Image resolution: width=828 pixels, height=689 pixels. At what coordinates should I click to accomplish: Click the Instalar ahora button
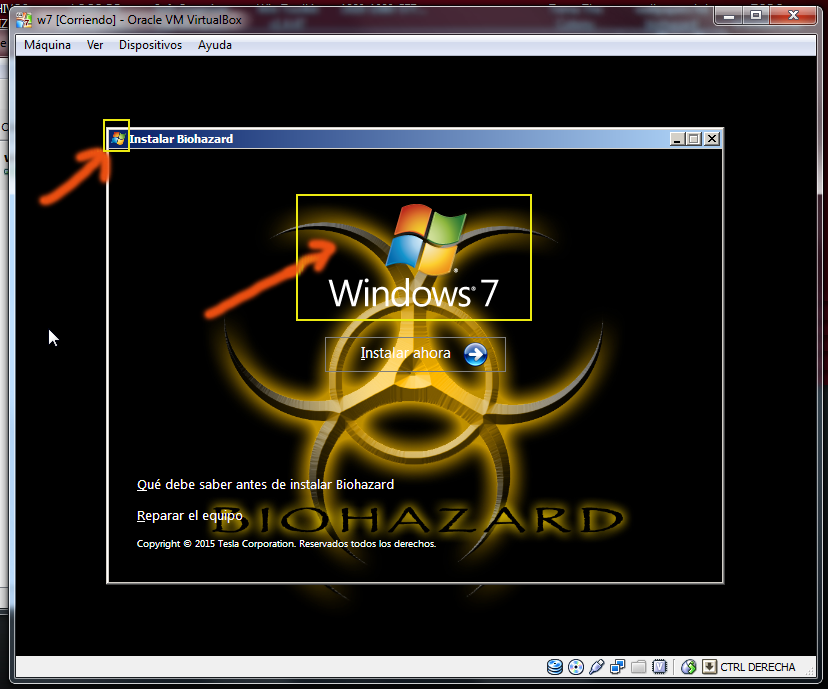coord(415,354)
